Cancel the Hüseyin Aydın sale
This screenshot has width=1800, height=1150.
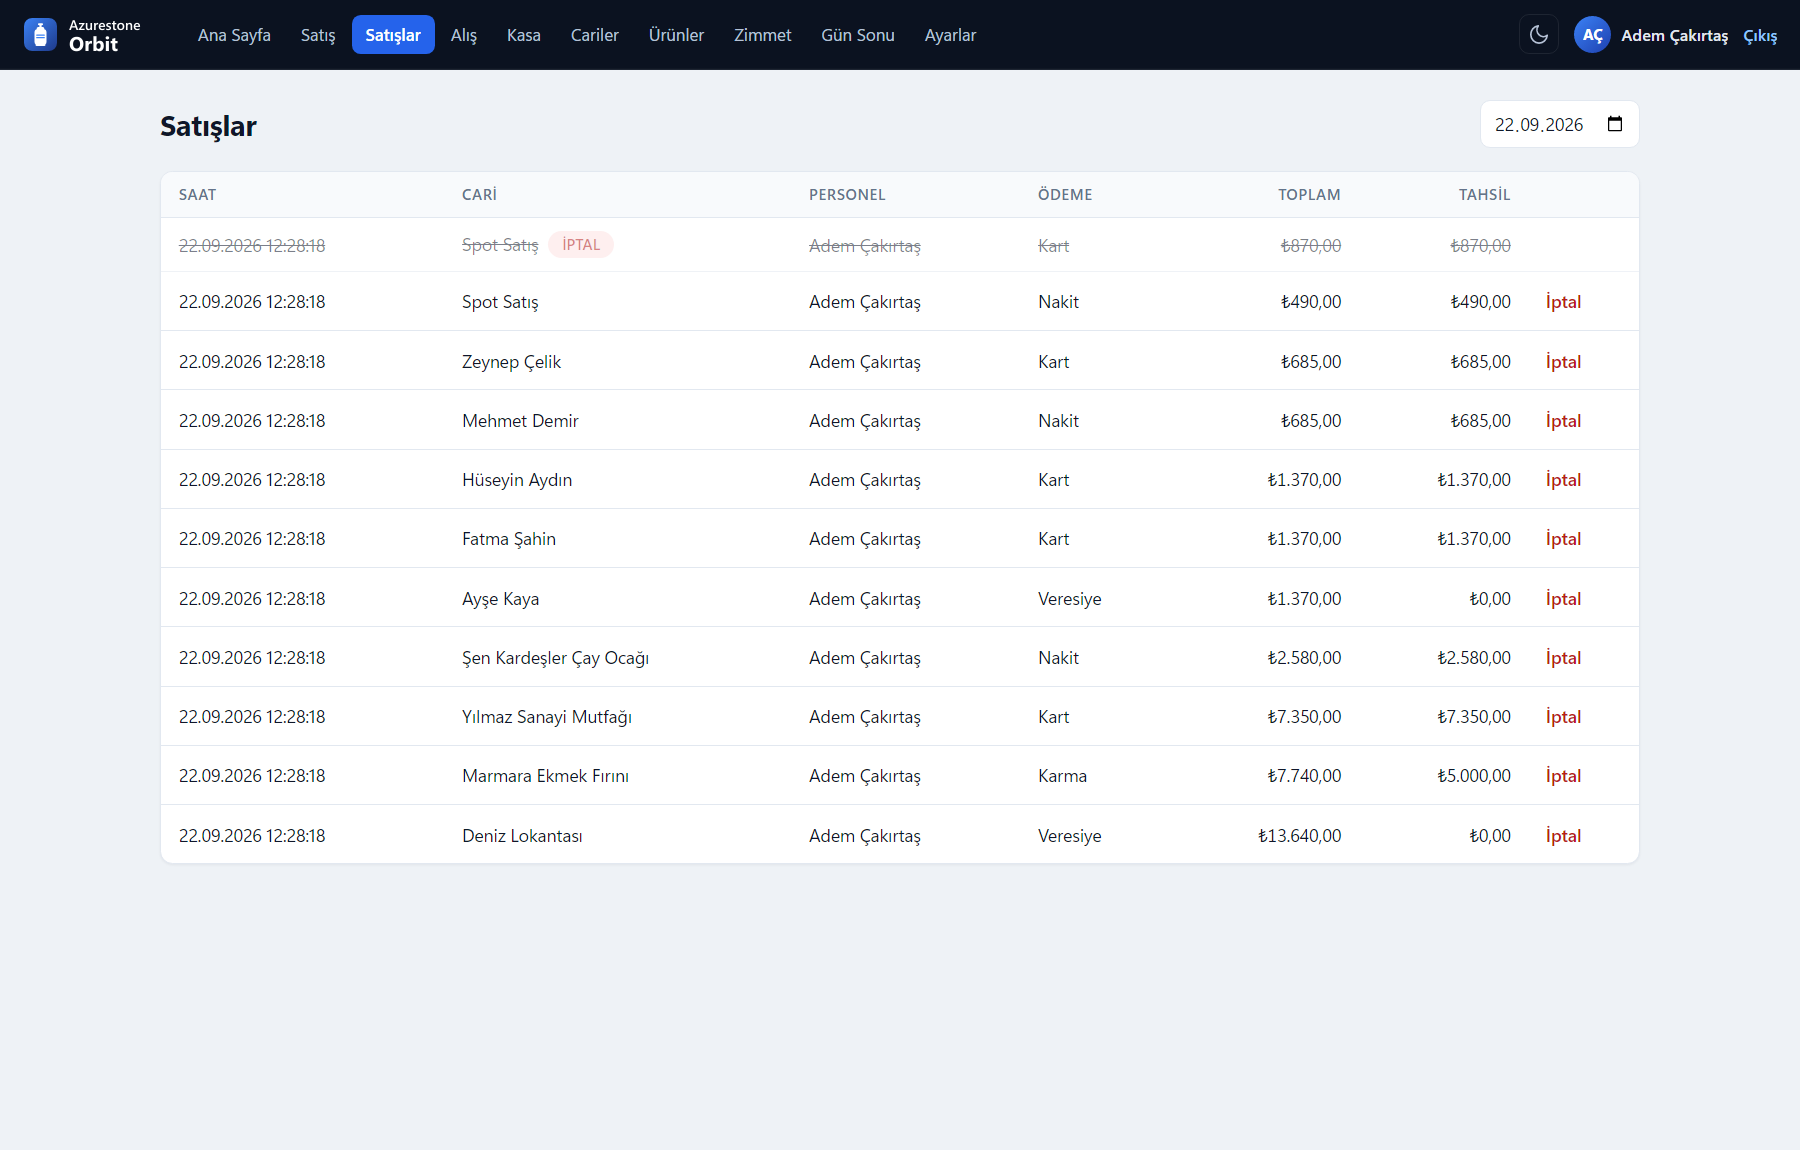click(x=1563, y=480)
